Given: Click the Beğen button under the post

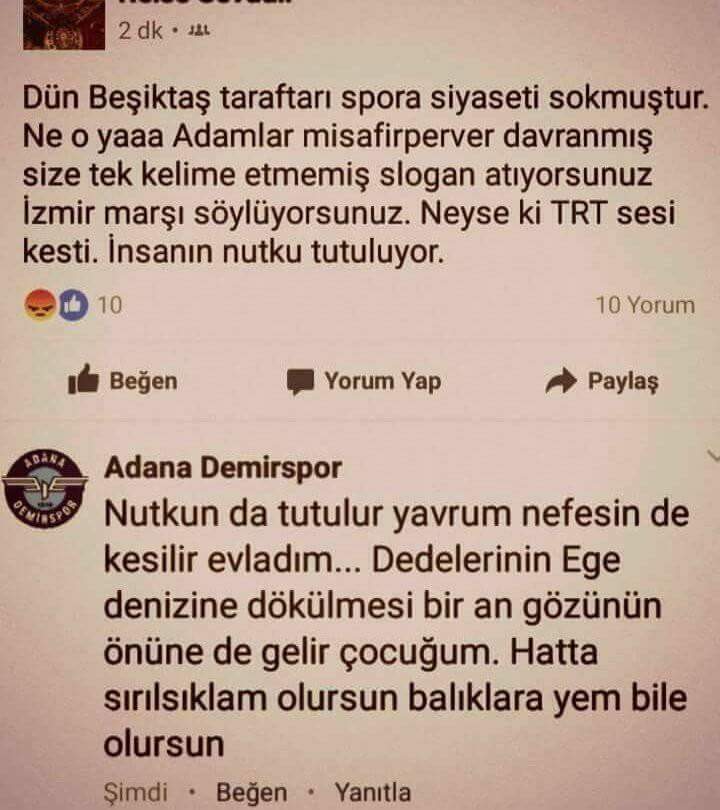Looking at the screenshot, I should point(123,381).
